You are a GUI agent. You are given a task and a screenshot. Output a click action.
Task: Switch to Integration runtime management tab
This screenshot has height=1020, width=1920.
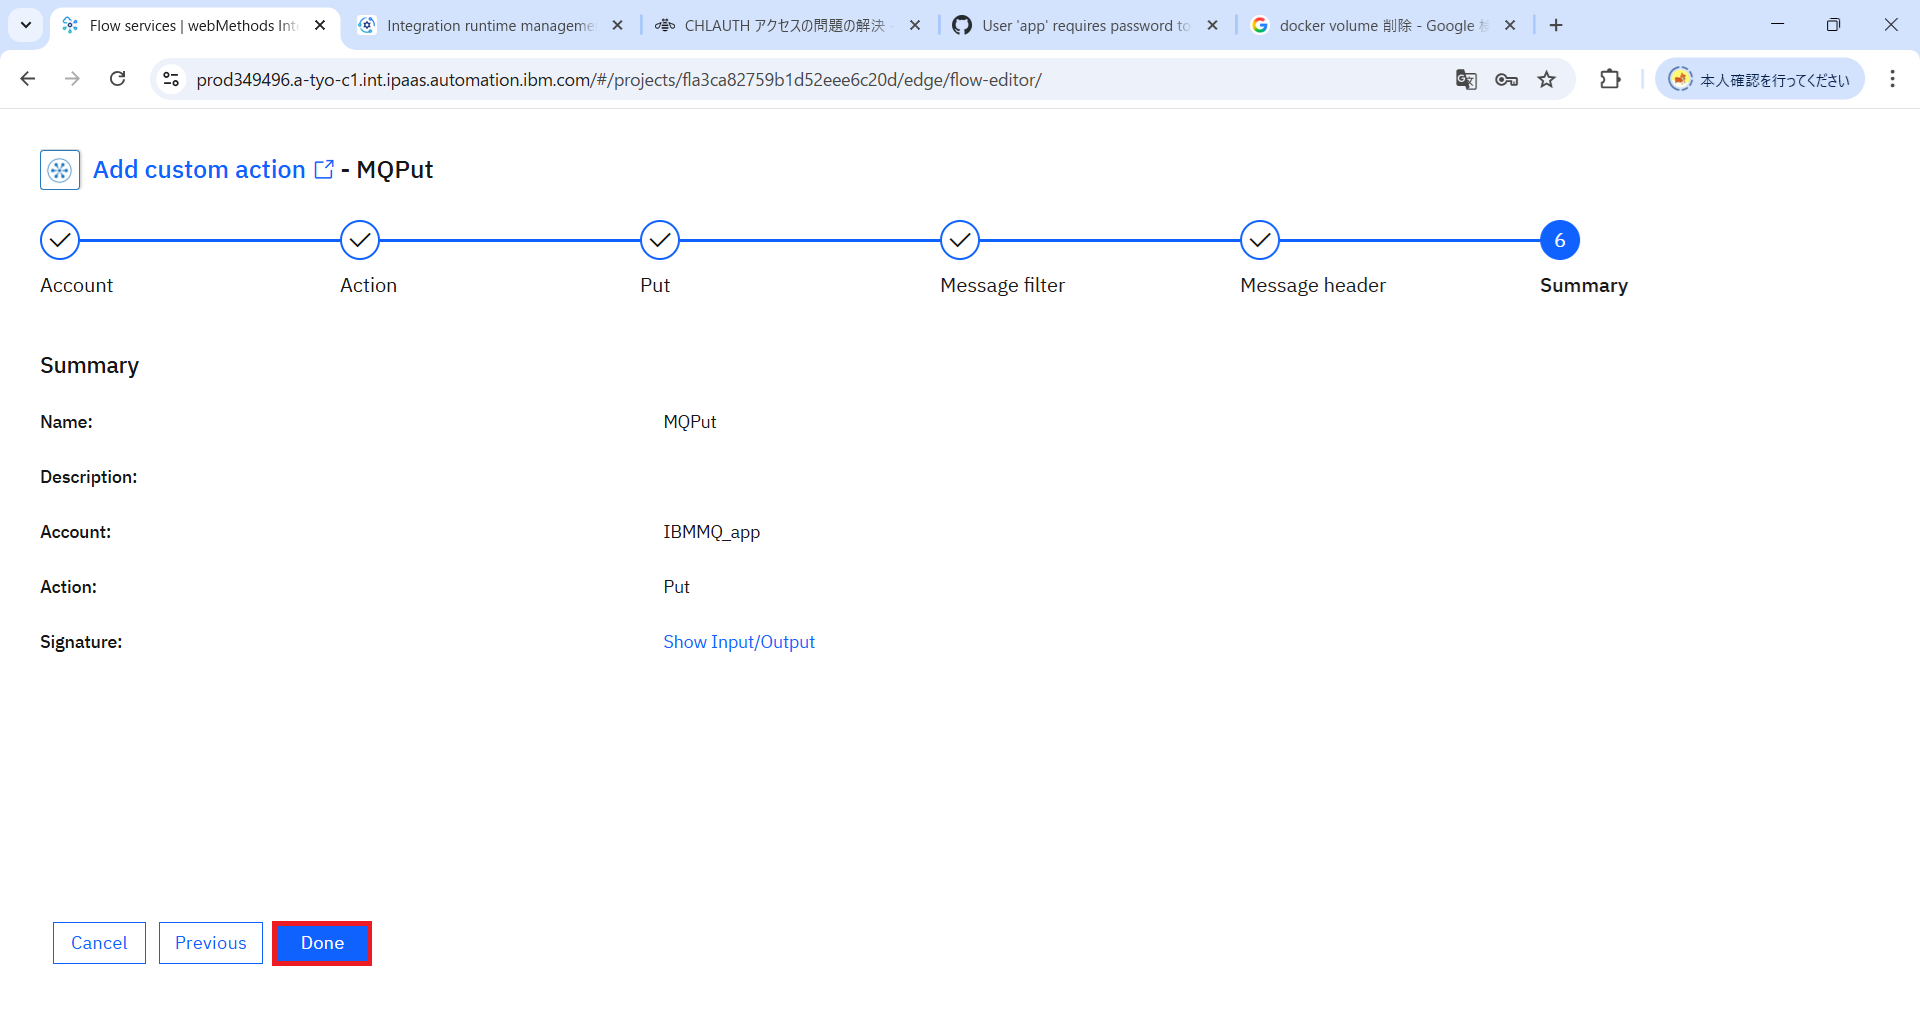coord(490,25)
